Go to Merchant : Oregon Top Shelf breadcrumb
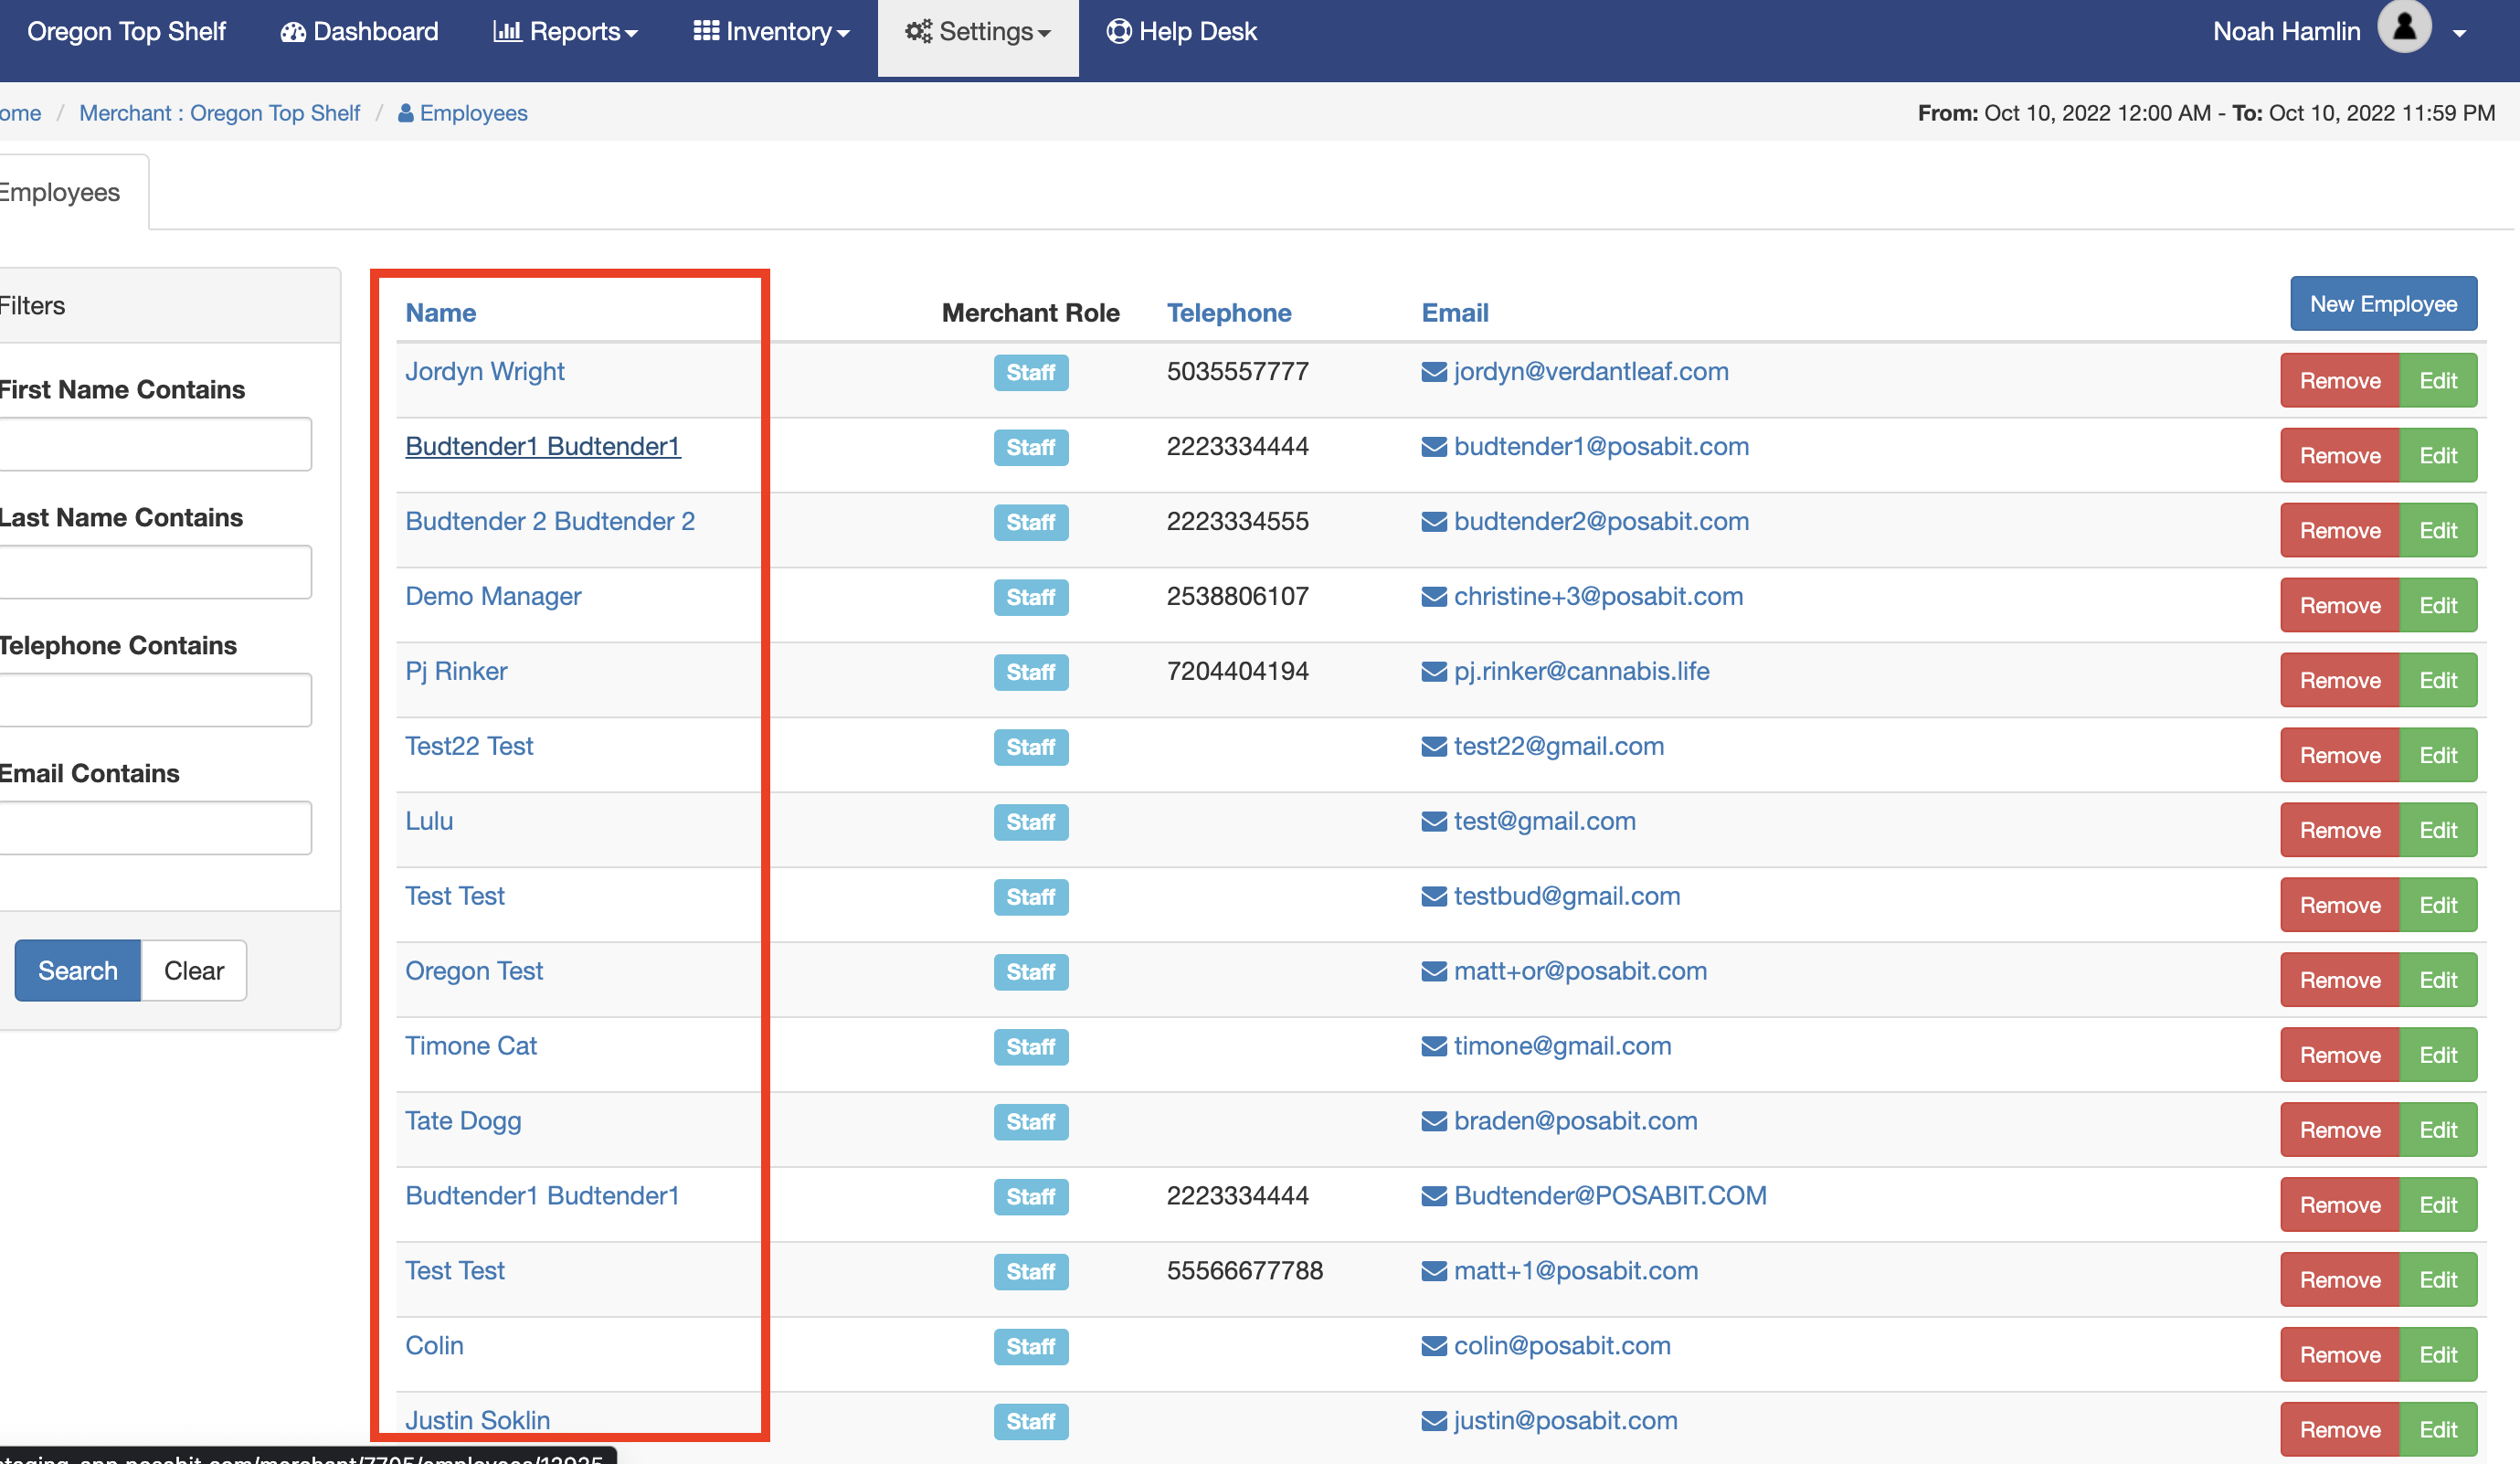The width and height of the screenshot is (2520, 1464). click(x=219, y=113)
